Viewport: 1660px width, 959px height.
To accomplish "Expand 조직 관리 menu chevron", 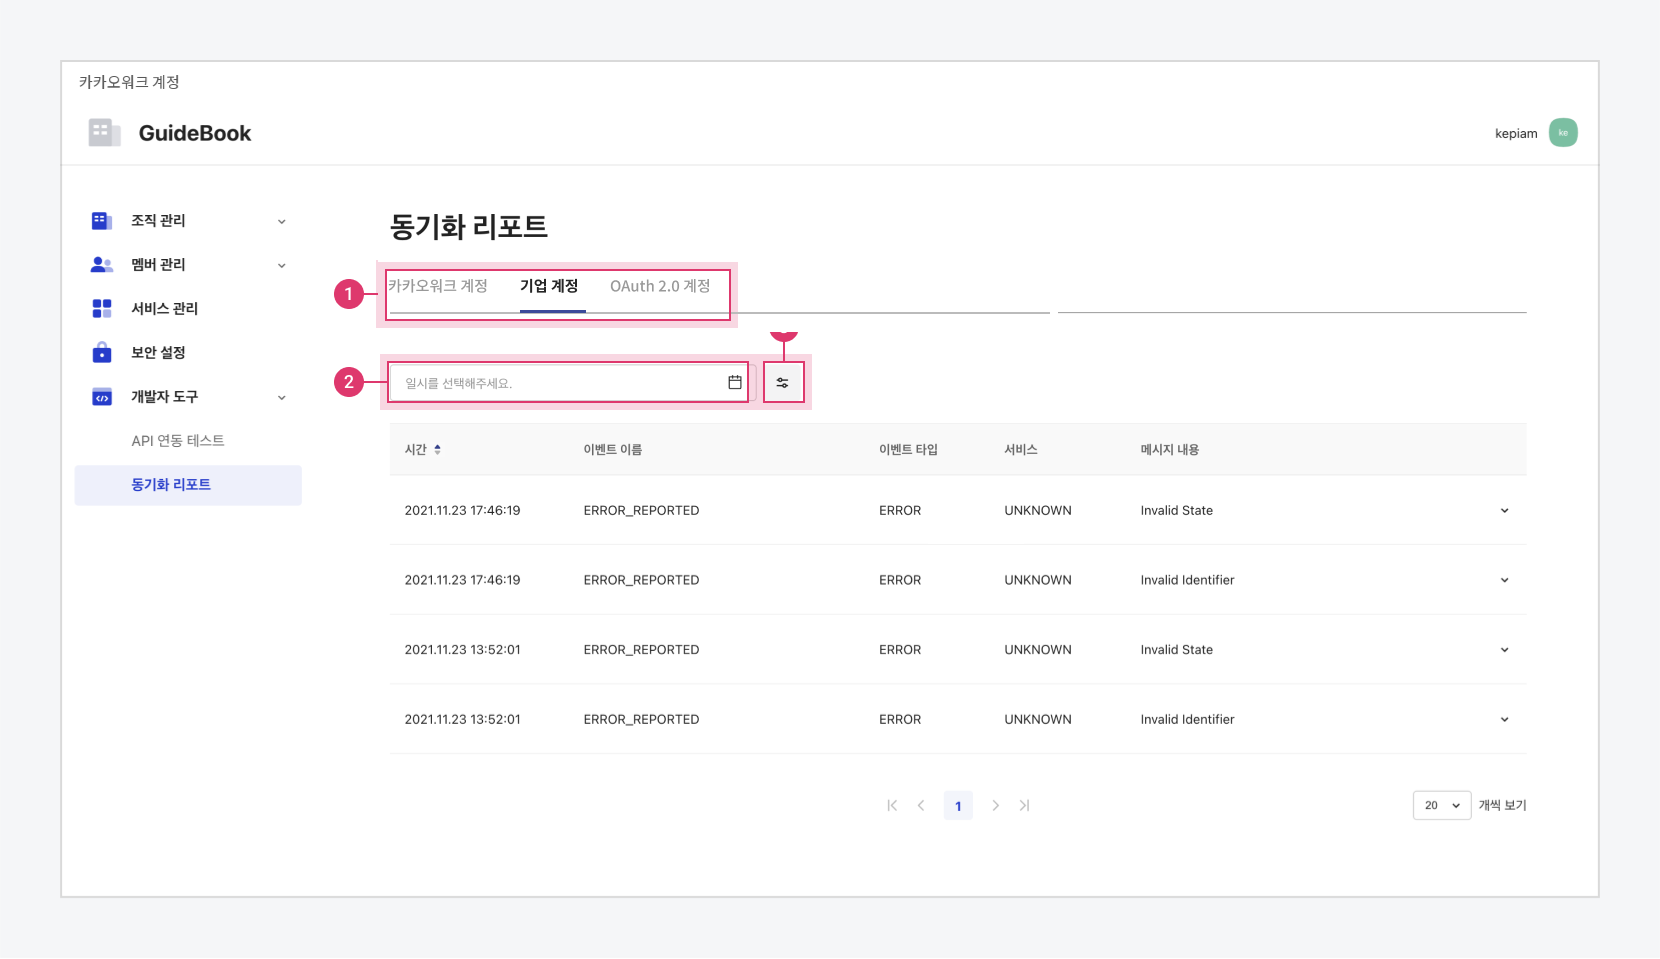I will (x=282, y=222).
